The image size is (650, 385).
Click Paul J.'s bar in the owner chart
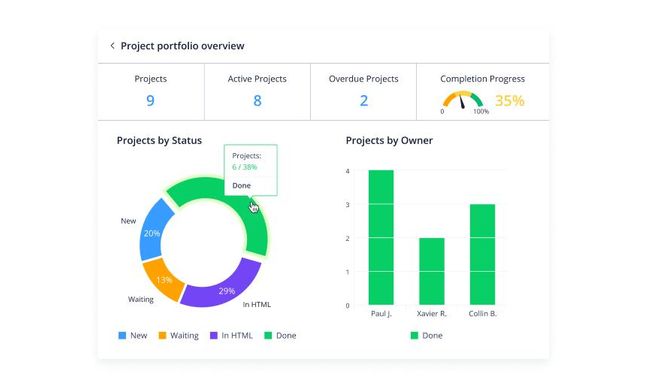coord(381,237)
